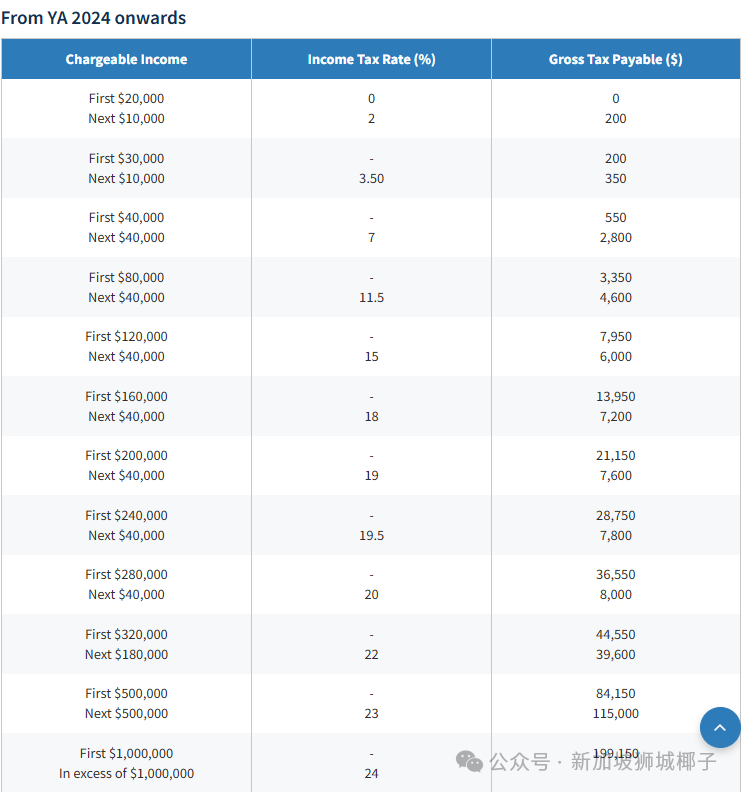Click the 39,600 gross tax amount
This screenshot has height=792, width=741.
click(615, 654)
